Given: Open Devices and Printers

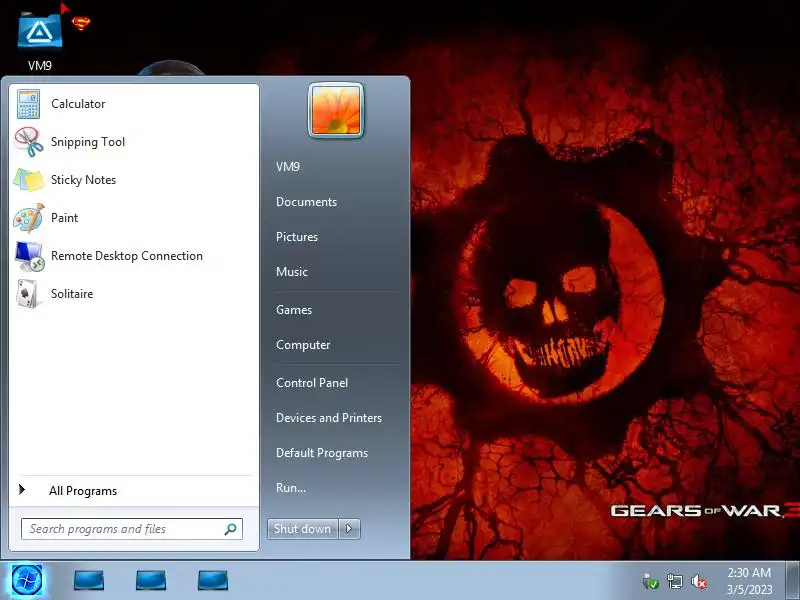Looking at the screenshot, I should (x=329, y=418).
